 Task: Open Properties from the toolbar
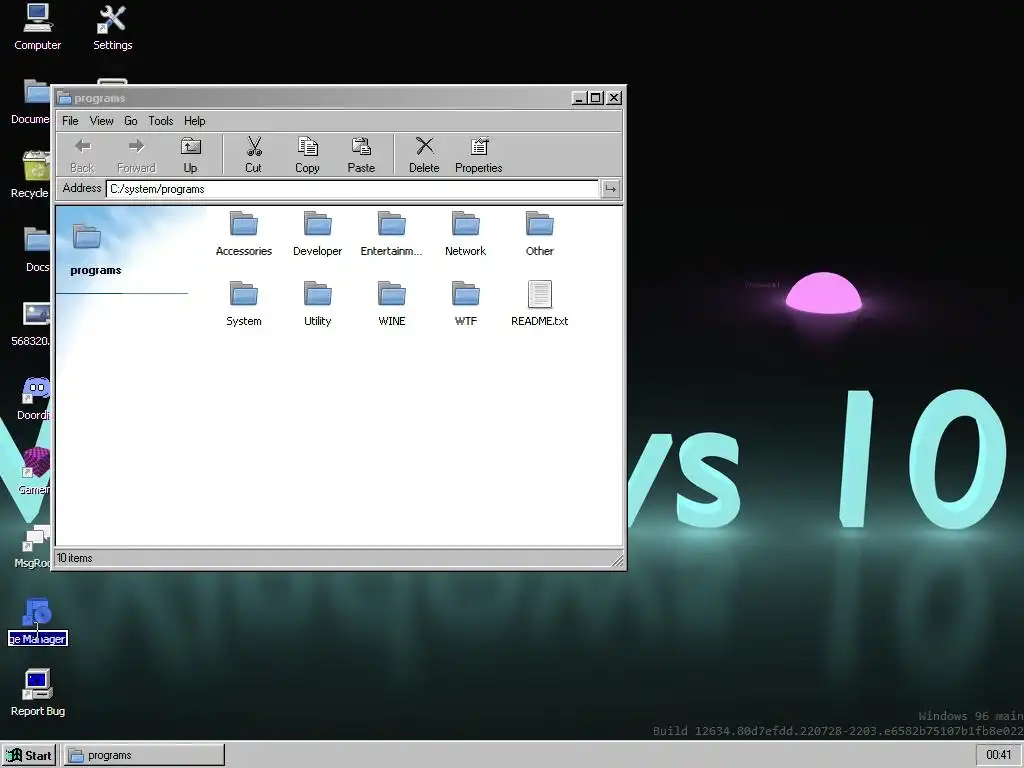point(479,155)
